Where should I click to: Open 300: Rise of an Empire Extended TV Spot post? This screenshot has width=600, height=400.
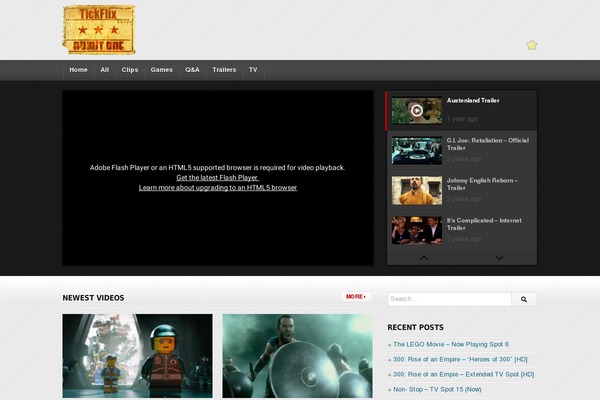click(463, 374)
